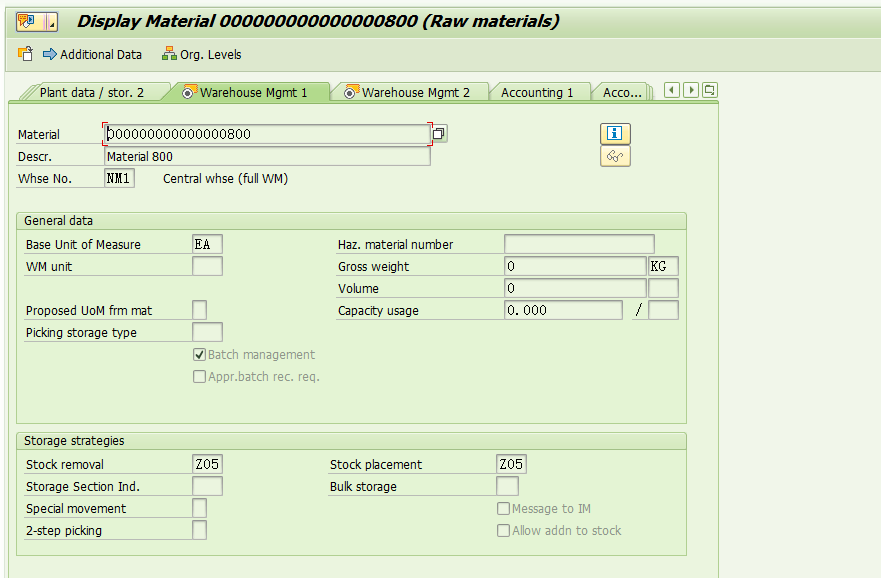Open the Accounting 1 tab
Image resolution: width=881 pixels, height=578 pixels.
(539, 90)
